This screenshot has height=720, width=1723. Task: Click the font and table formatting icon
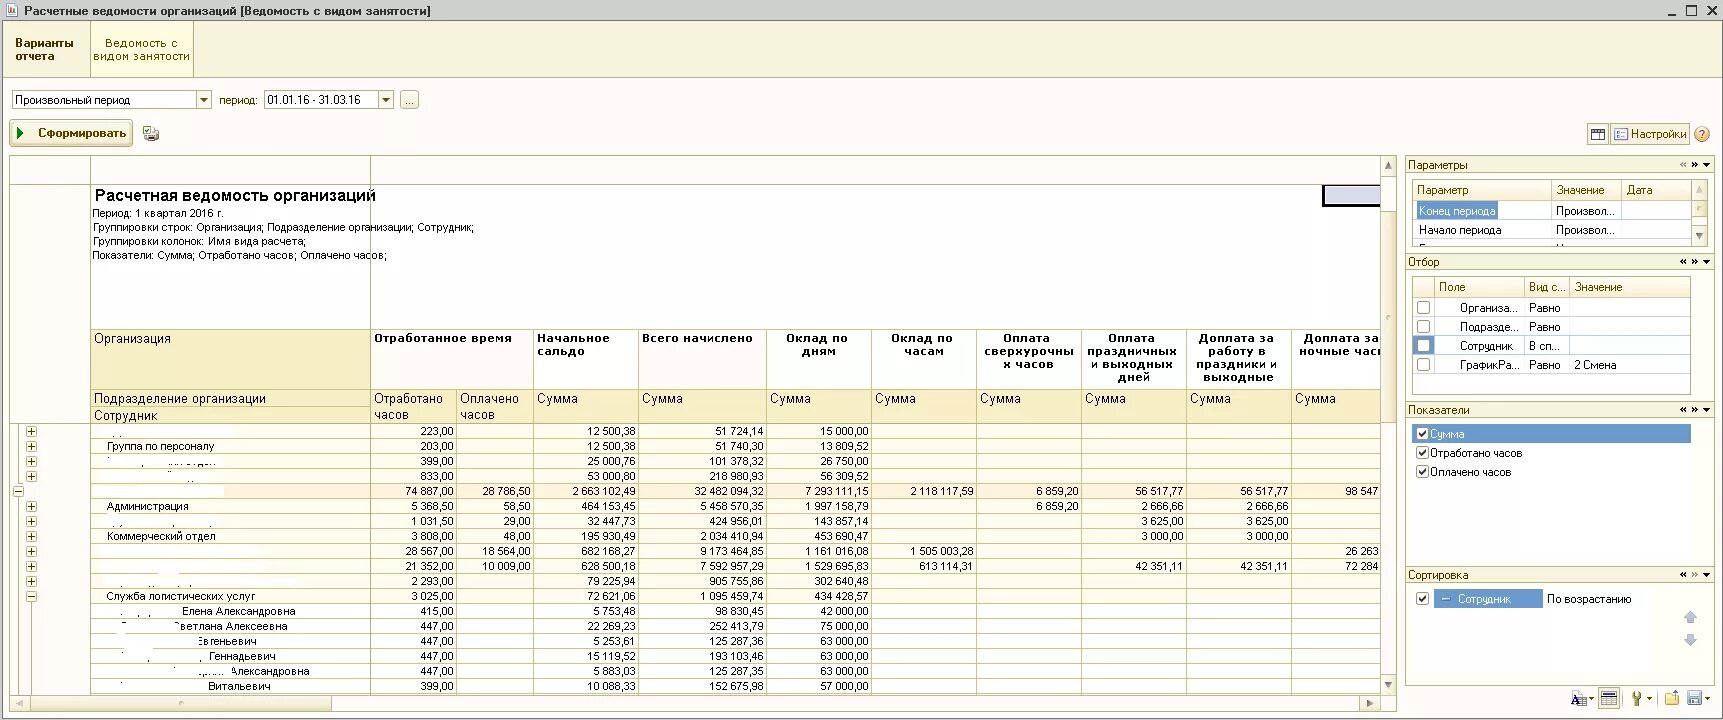click(1580, 698)
